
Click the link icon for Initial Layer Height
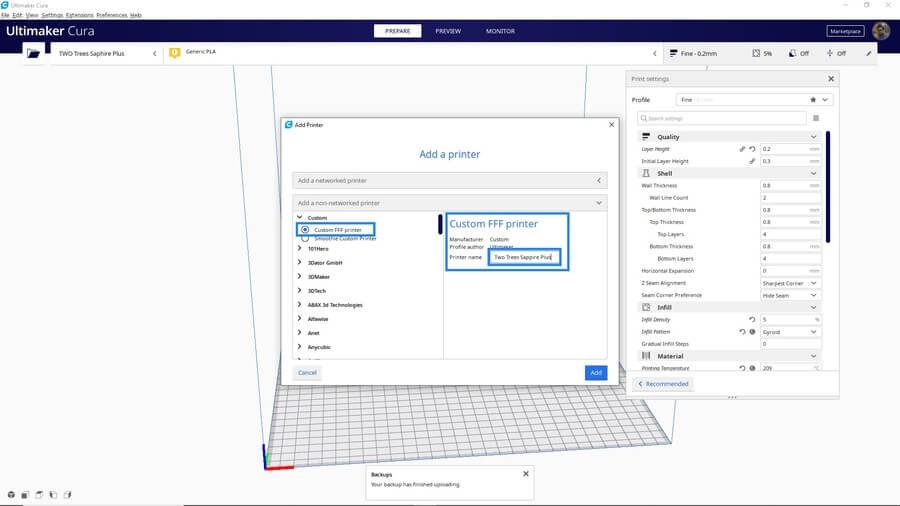(752, 161)
